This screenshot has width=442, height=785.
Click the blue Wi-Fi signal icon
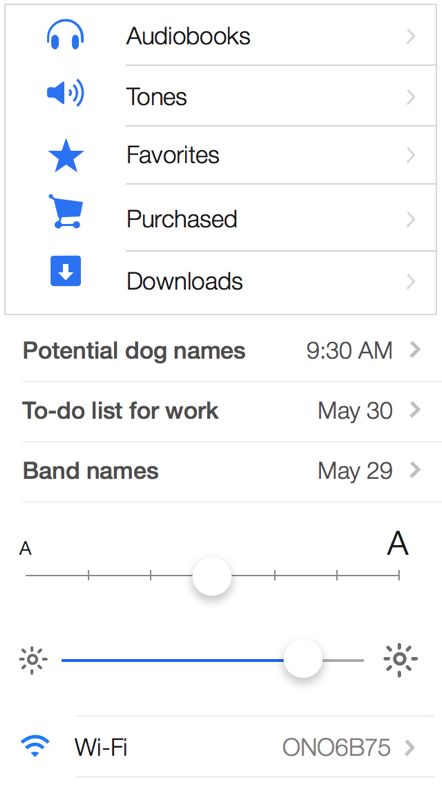click(x=35, y=746)
